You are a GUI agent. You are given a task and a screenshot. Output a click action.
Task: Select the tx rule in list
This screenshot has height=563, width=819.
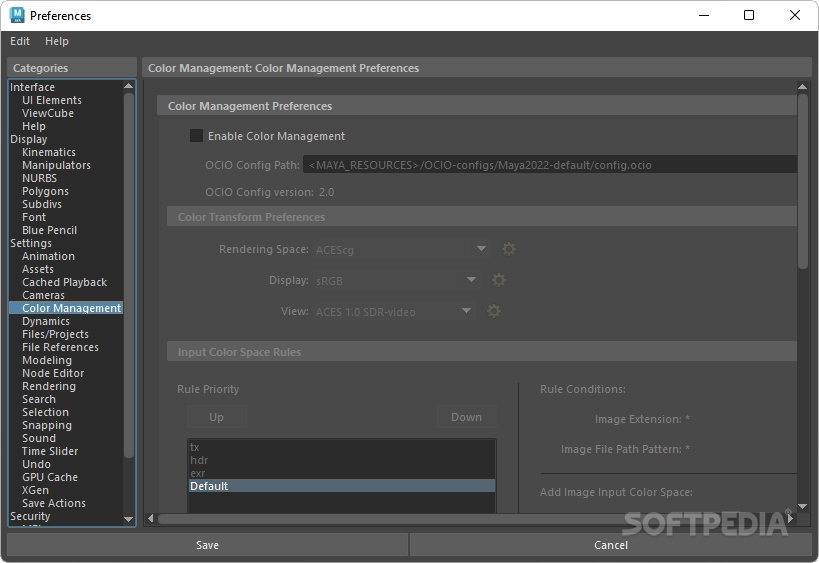coord(342,447)
